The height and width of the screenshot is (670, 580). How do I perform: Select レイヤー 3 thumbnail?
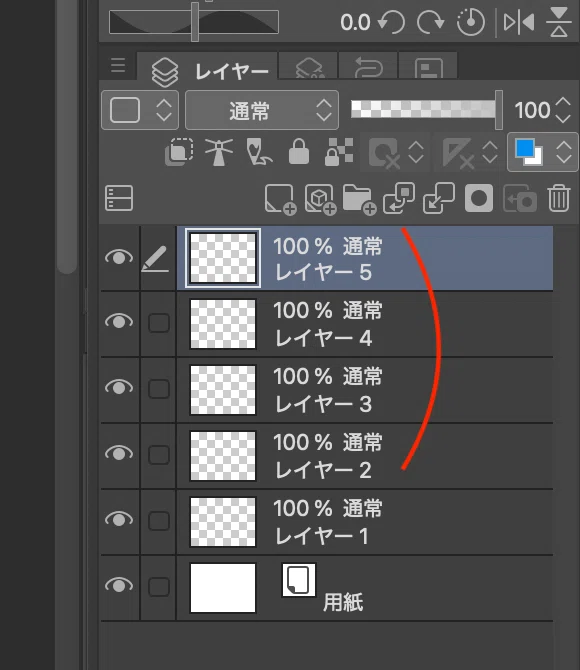click(x=223, y=390)
